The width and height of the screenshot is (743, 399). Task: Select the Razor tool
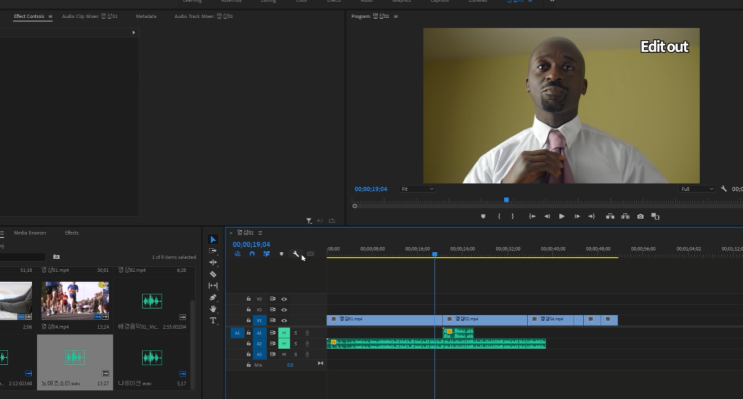click(x=213, y=274)
